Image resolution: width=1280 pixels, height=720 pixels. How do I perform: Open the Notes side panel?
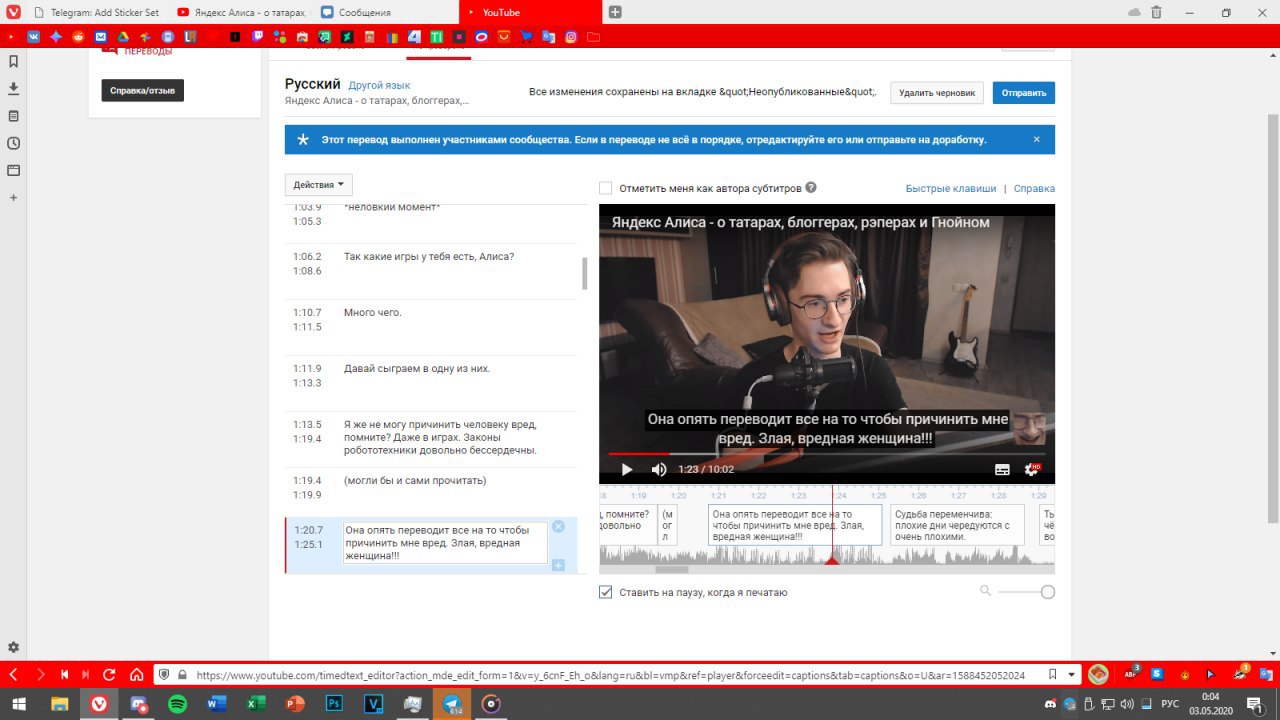pos(13,116)
